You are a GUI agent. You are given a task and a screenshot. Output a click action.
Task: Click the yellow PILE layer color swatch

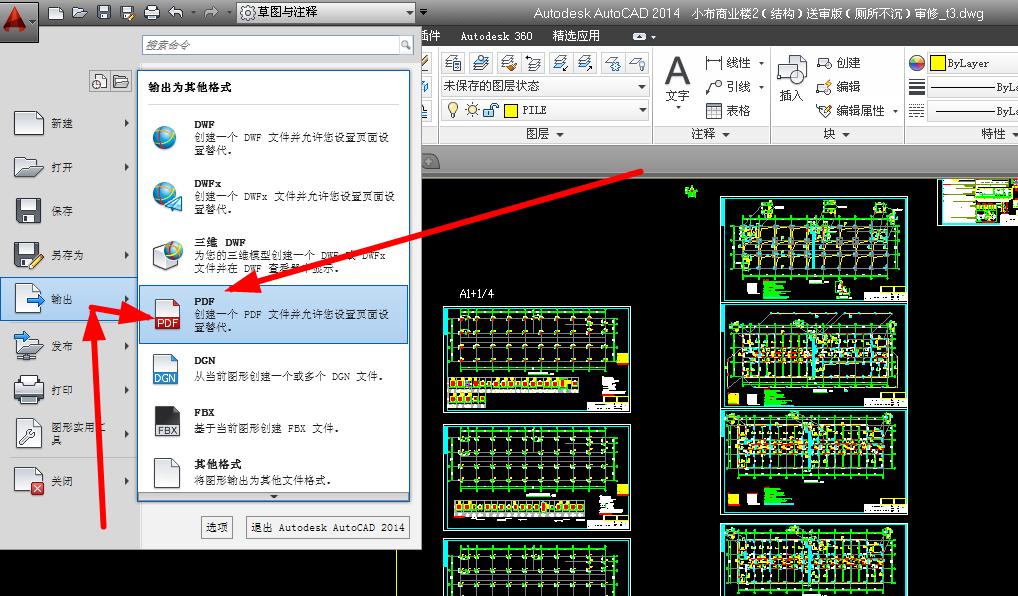point(511,110)
